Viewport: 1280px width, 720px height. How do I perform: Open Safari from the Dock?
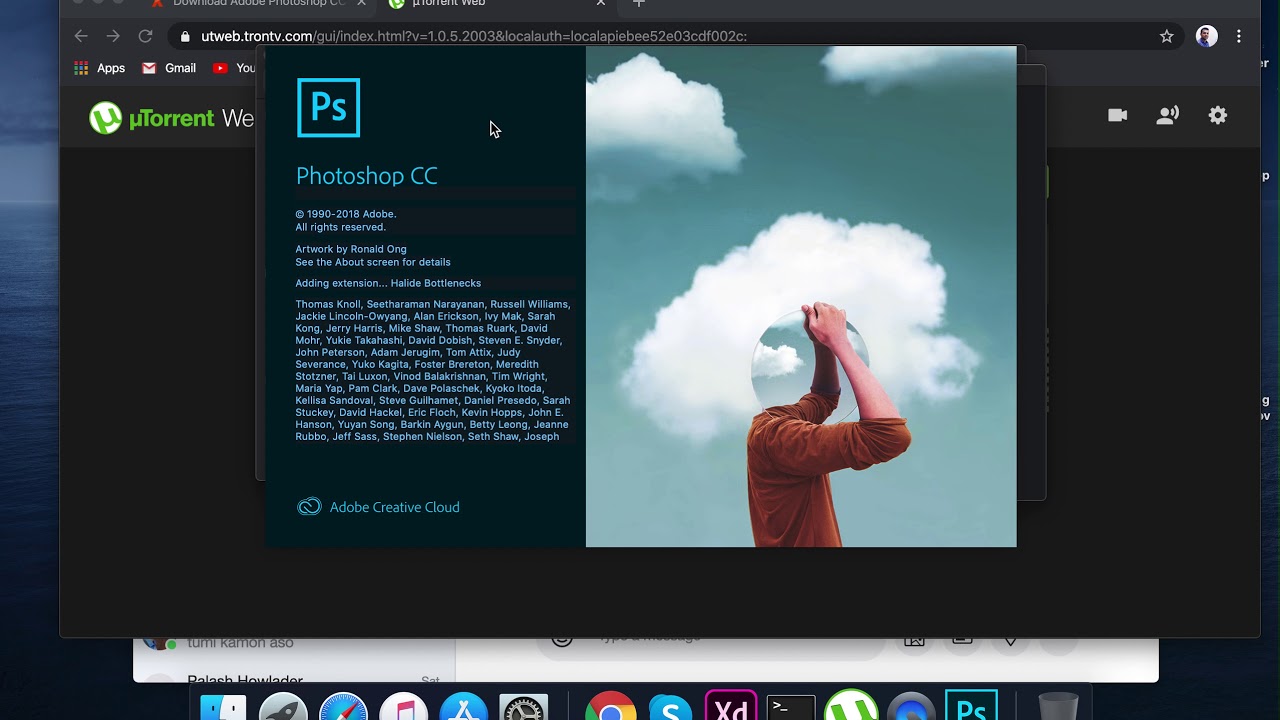pos(343,707)
